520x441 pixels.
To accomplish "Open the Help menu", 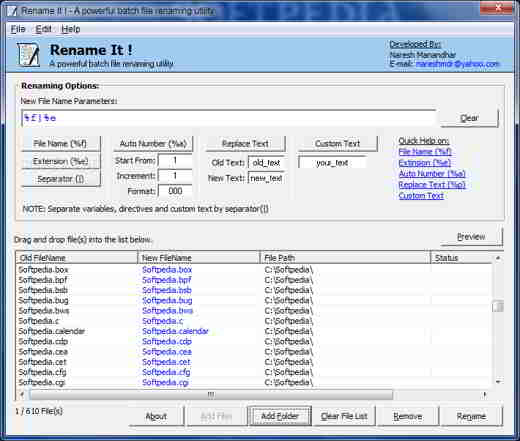I will point(71,29).
